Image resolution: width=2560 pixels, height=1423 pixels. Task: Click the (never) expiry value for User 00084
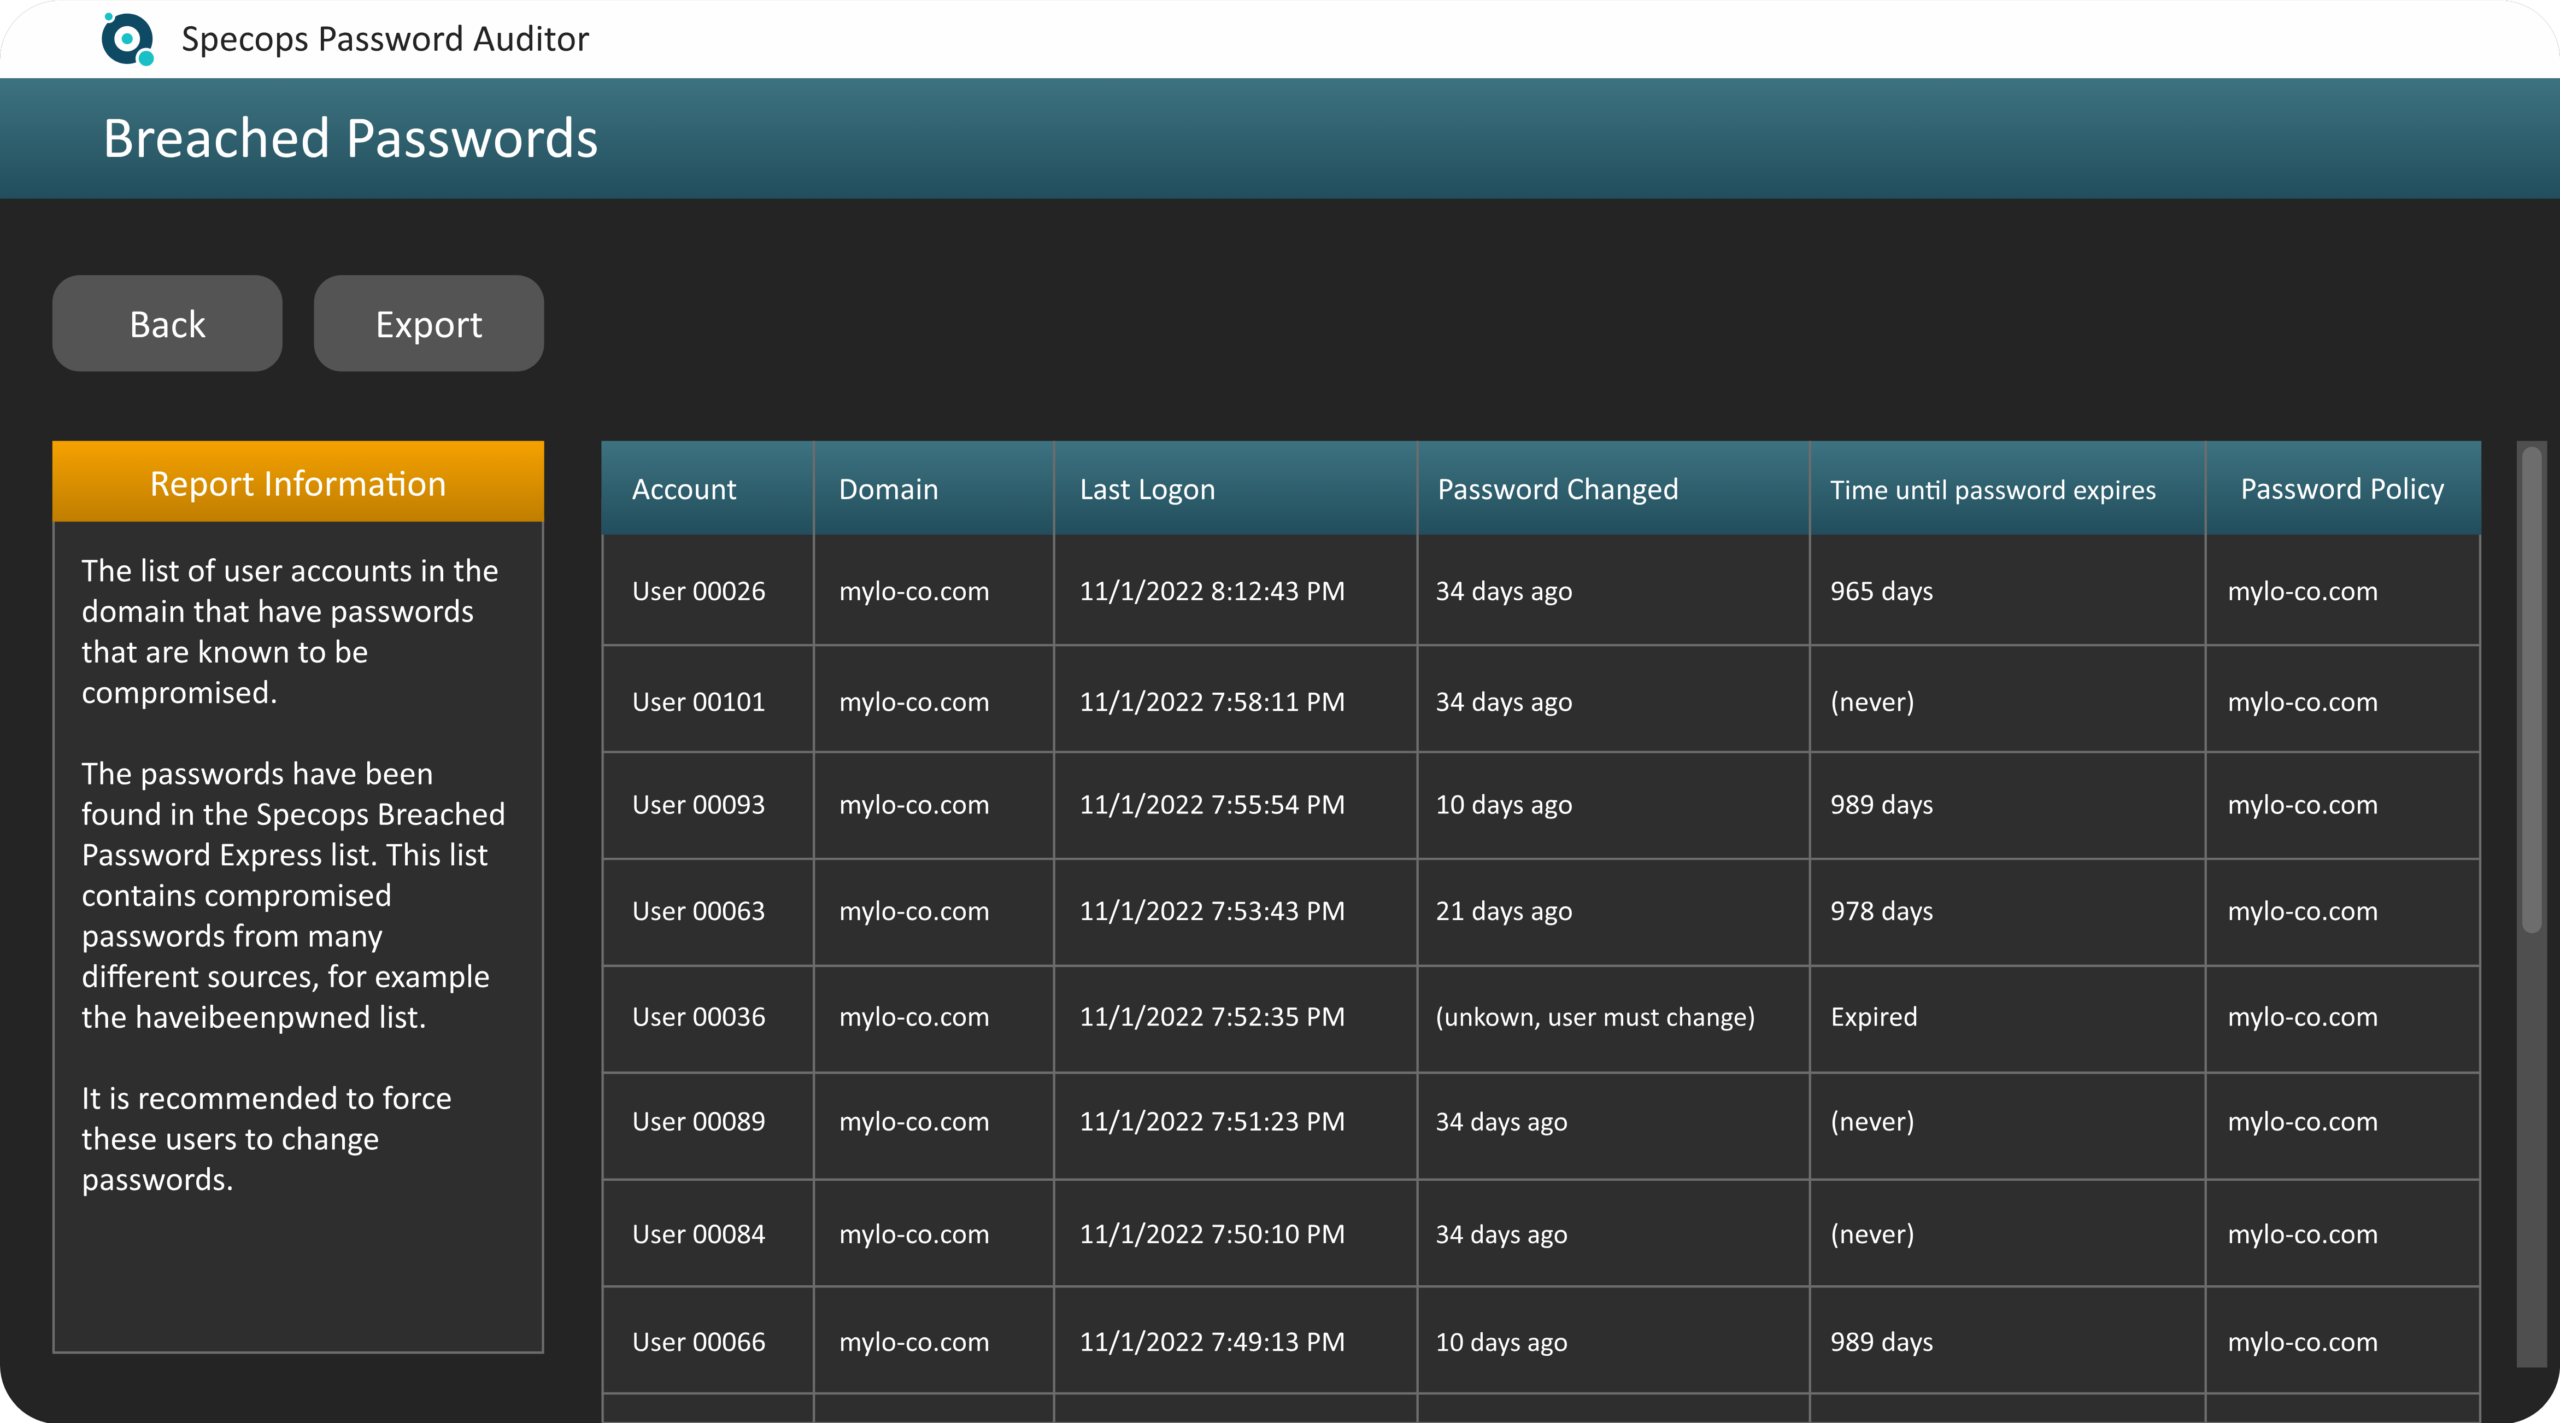click(1871, 1234)
